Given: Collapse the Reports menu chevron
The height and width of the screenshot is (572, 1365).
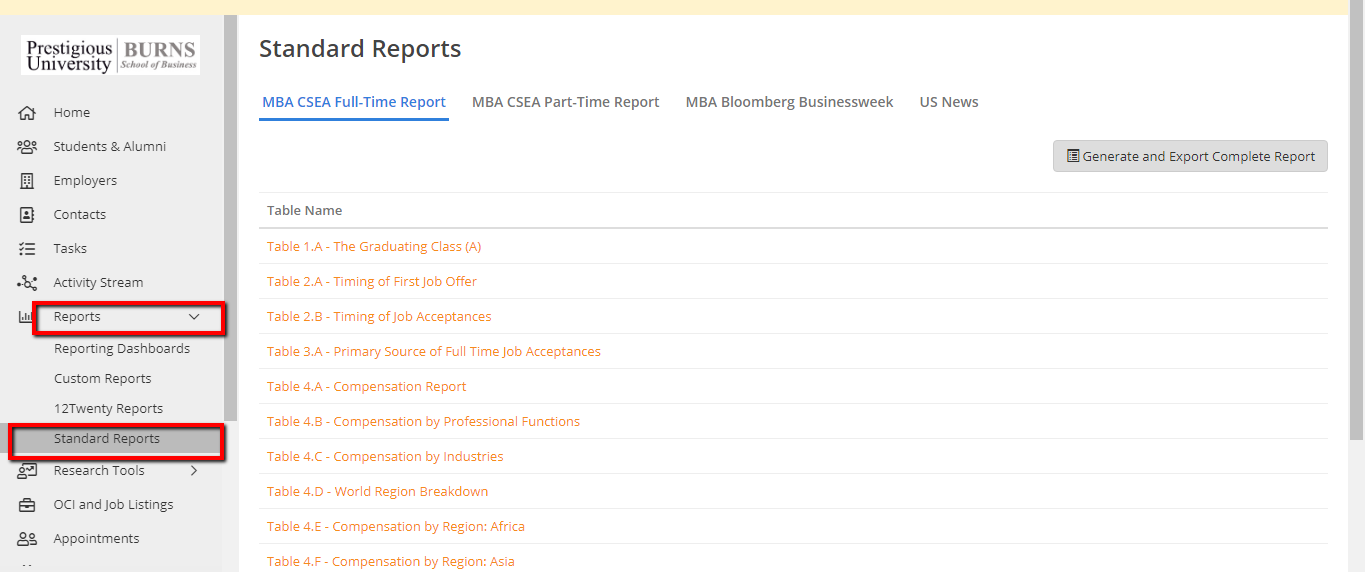Looking at the screenshot, I should coord(194,317).
